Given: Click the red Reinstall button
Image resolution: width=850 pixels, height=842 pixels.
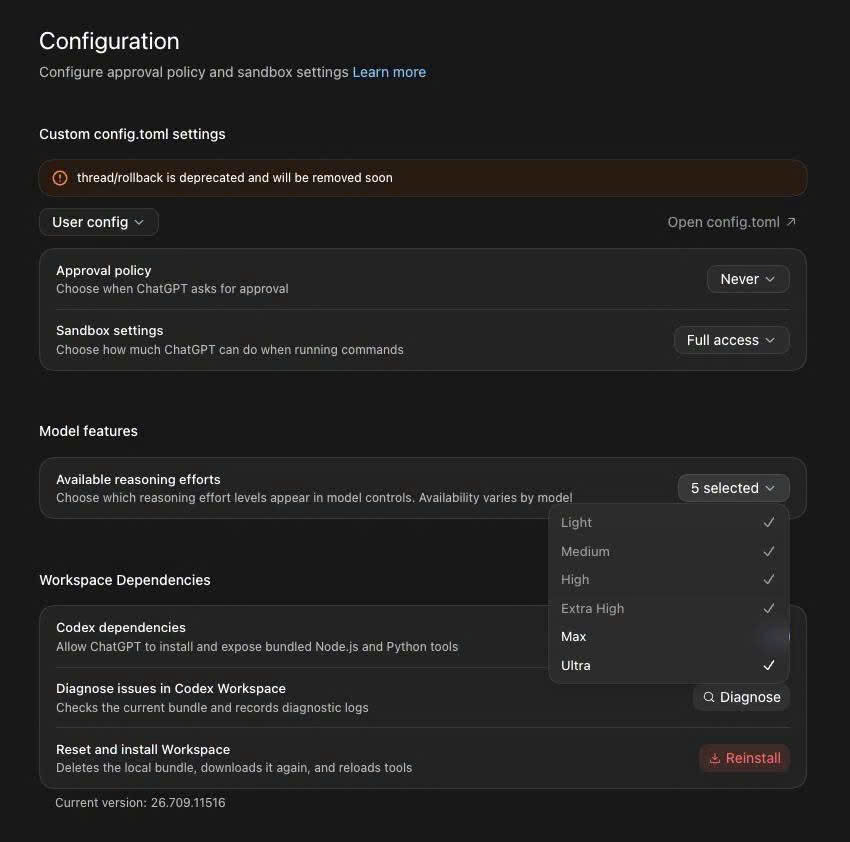Looking at the screenshot, I should point(744,758).
